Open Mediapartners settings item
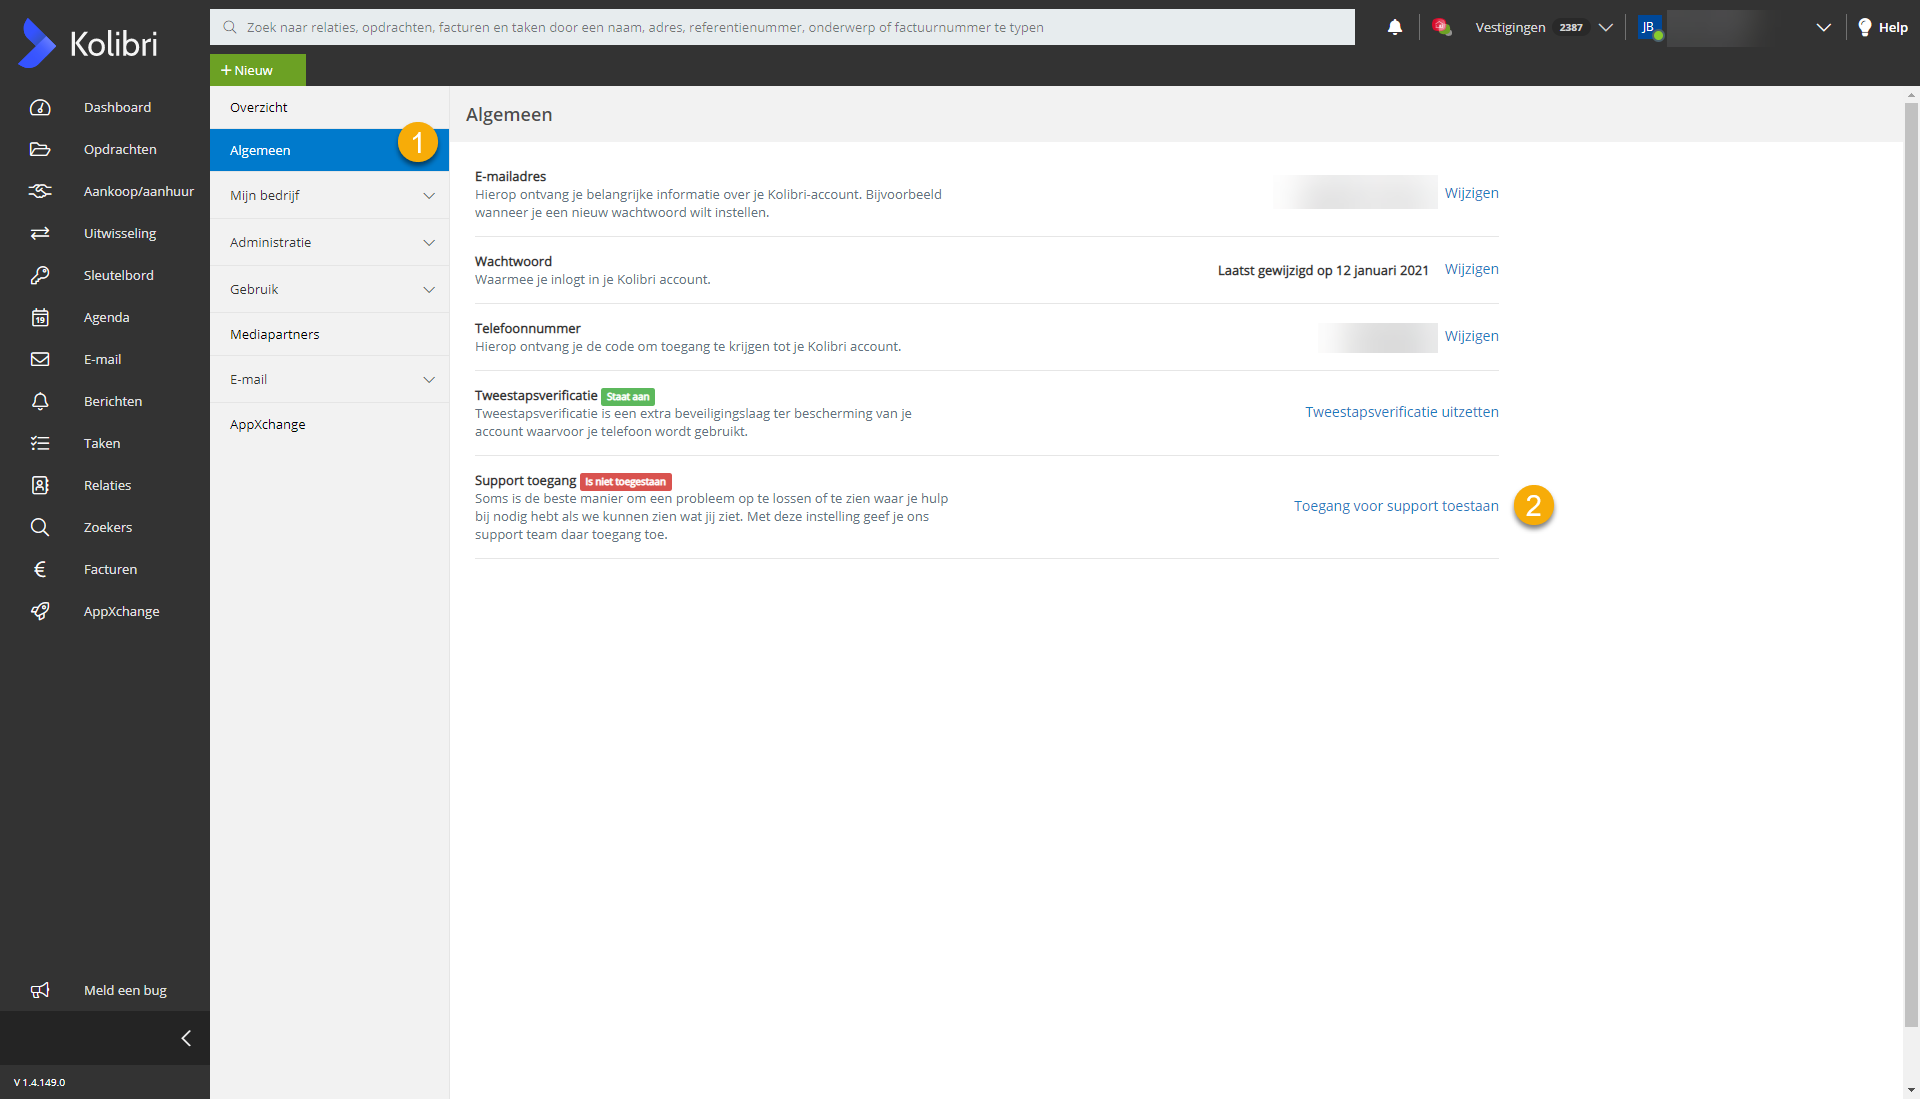 [x=329, y=334]
